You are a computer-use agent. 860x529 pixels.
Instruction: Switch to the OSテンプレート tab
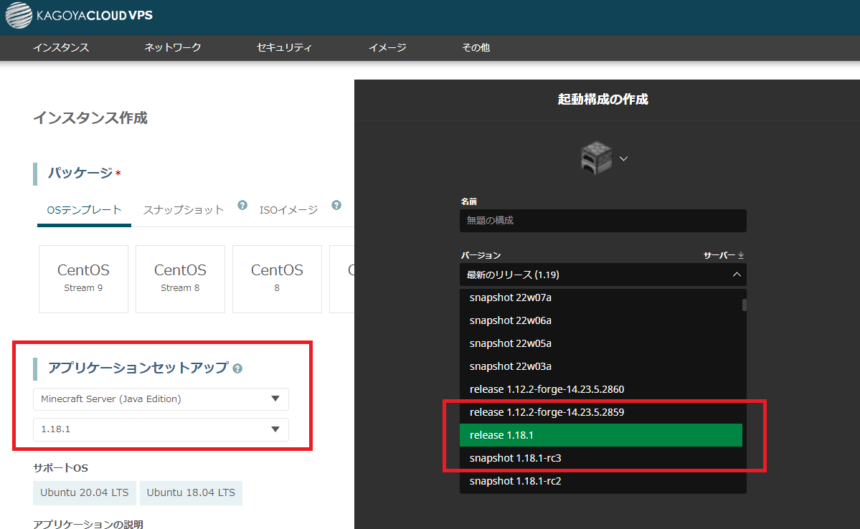pyautogui.click(x=84, y=210)
